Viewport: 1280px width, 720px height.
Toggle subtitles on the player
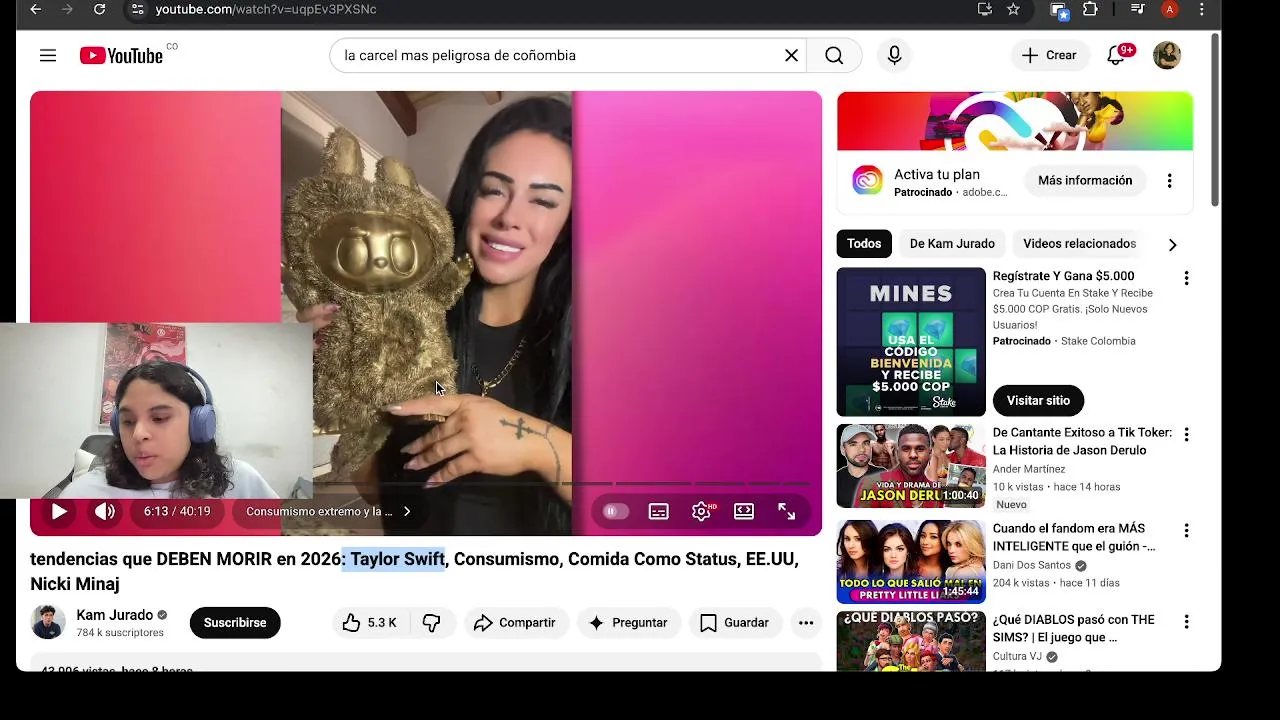(x=659, y=511)
